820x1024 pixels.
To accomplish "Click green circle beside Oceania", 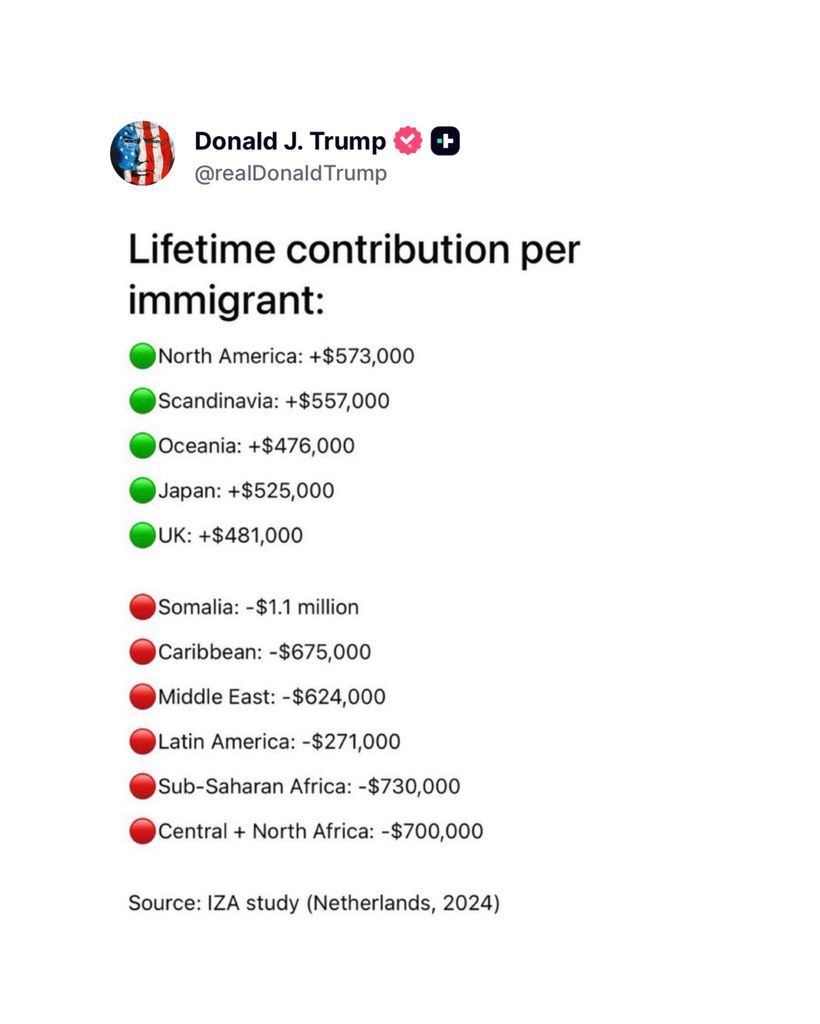I will click(x=142, y=446).
